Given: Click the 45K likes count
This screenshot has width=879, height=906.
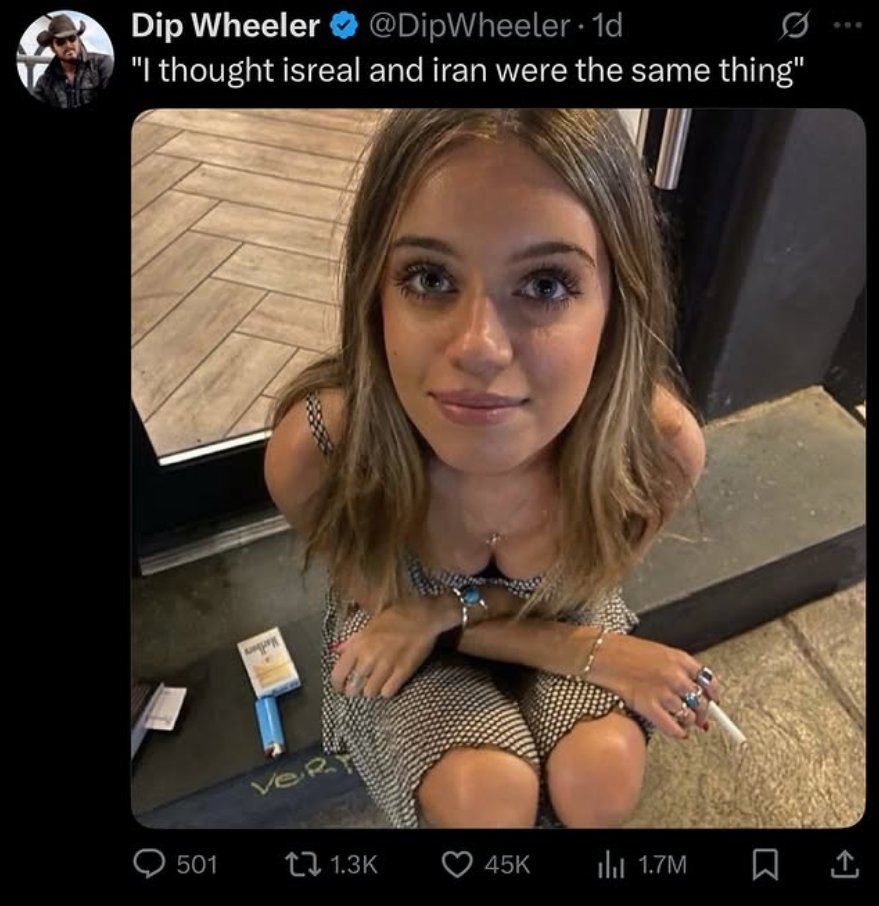Looking at the screenshot, I should 506,863.
